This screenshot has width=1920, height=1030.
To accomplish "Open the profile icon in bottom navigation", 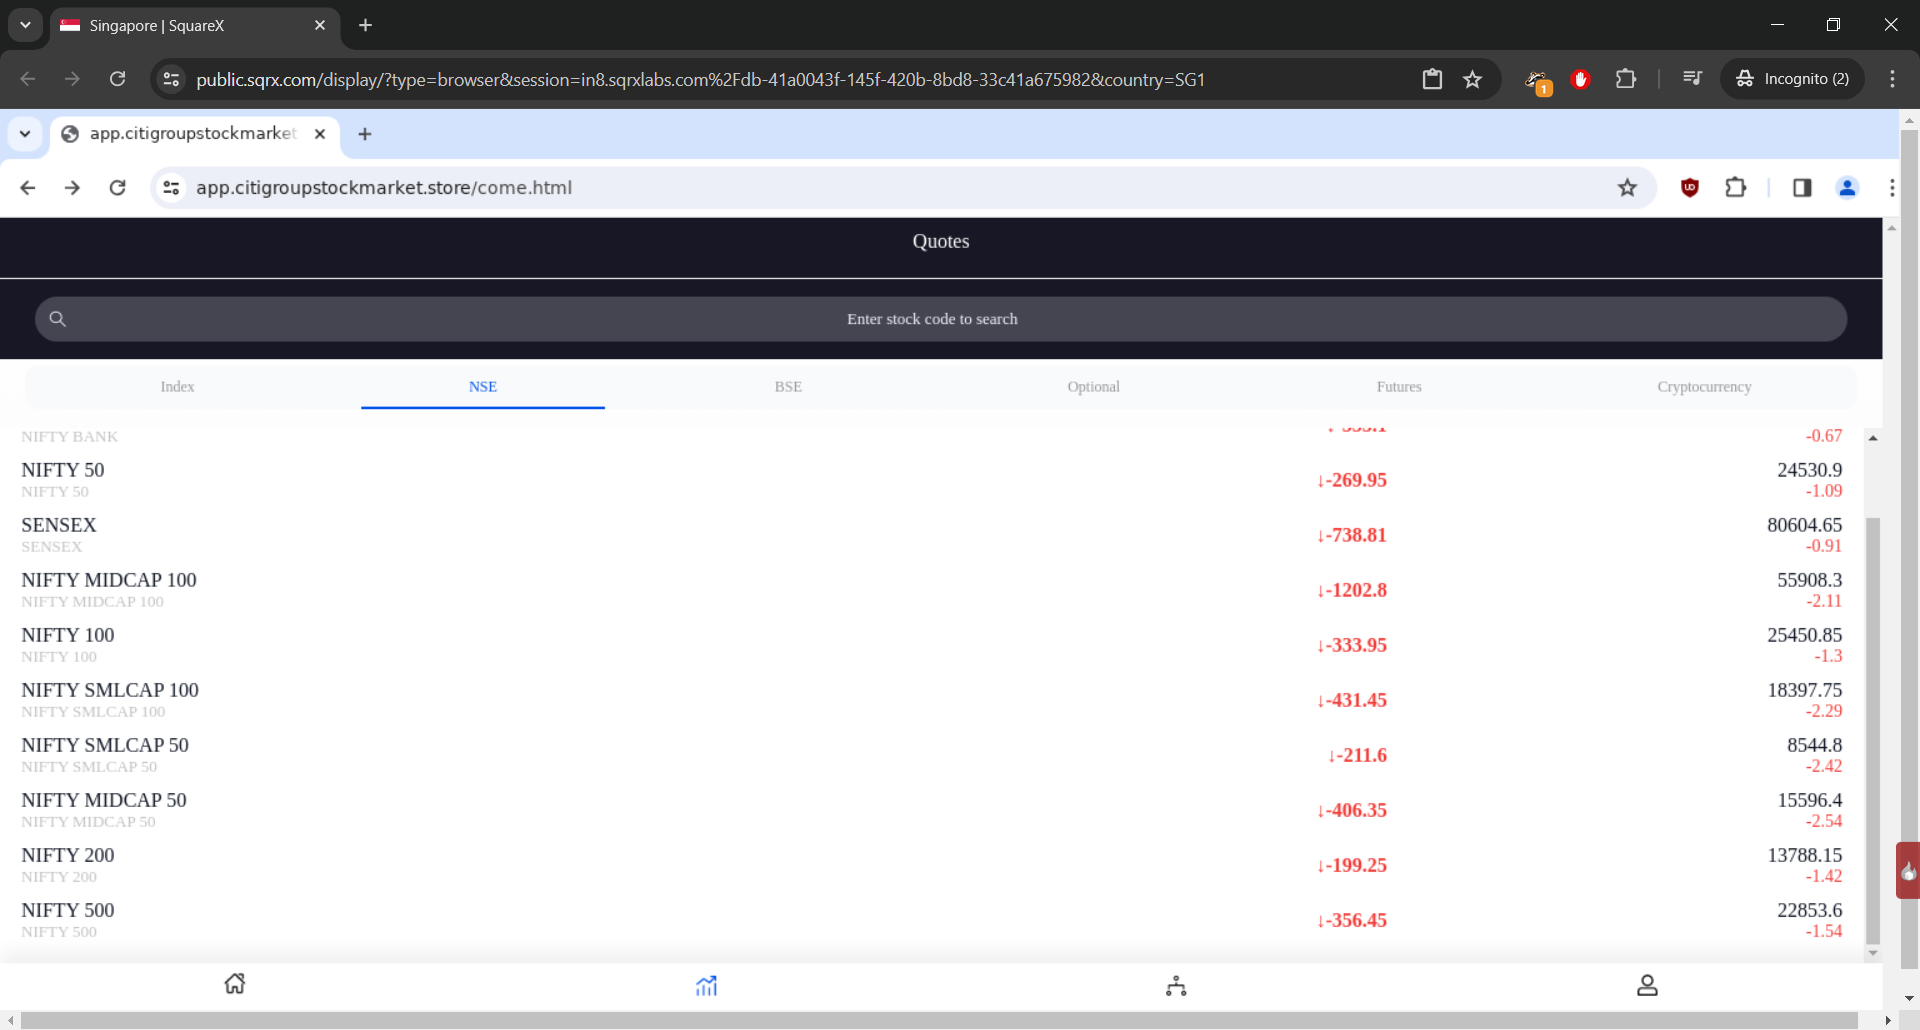I will coord(1647,986).
